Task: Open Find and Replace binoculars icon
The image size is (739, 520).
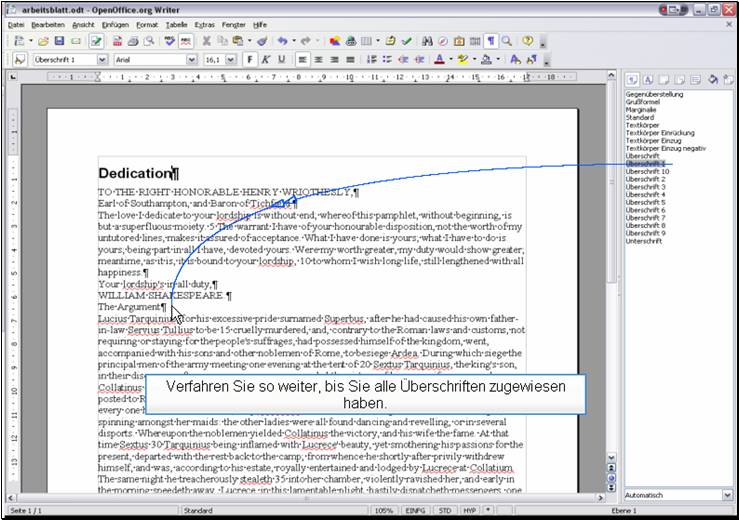Action: click(427, 41)
